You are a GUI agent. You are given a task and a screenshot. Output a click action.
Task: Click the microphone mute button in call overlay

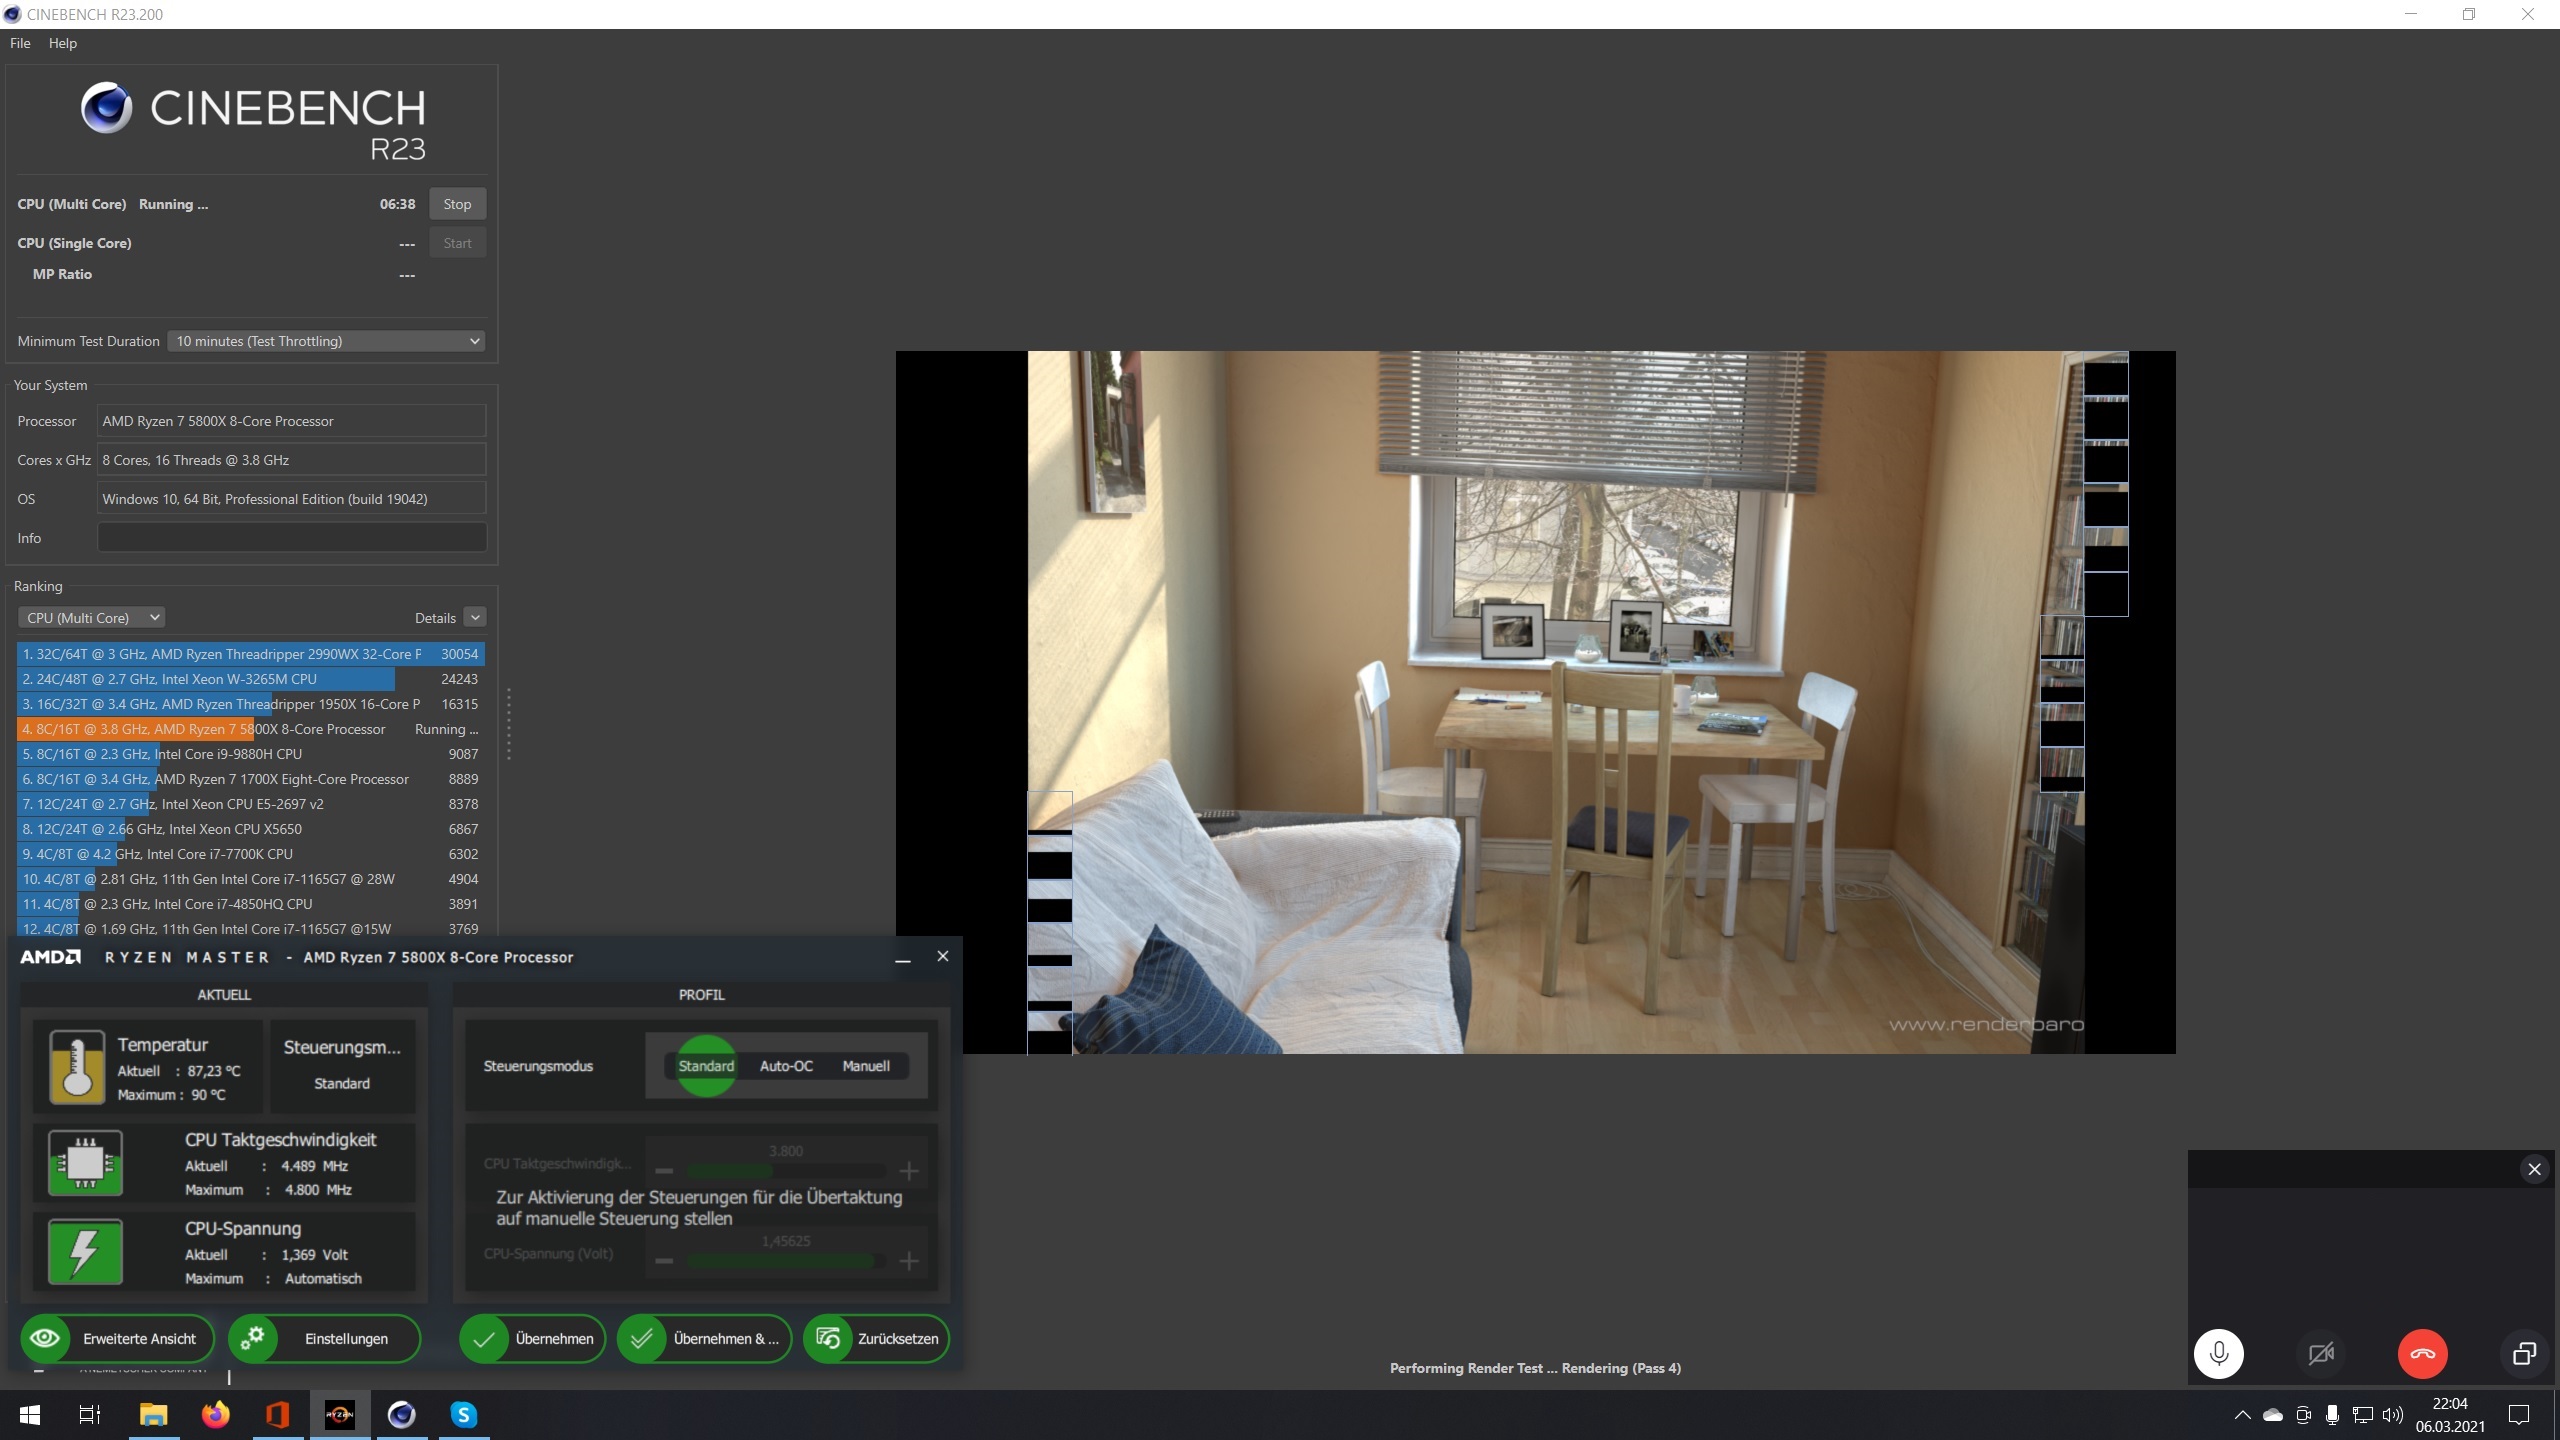coord(2218,1354)
